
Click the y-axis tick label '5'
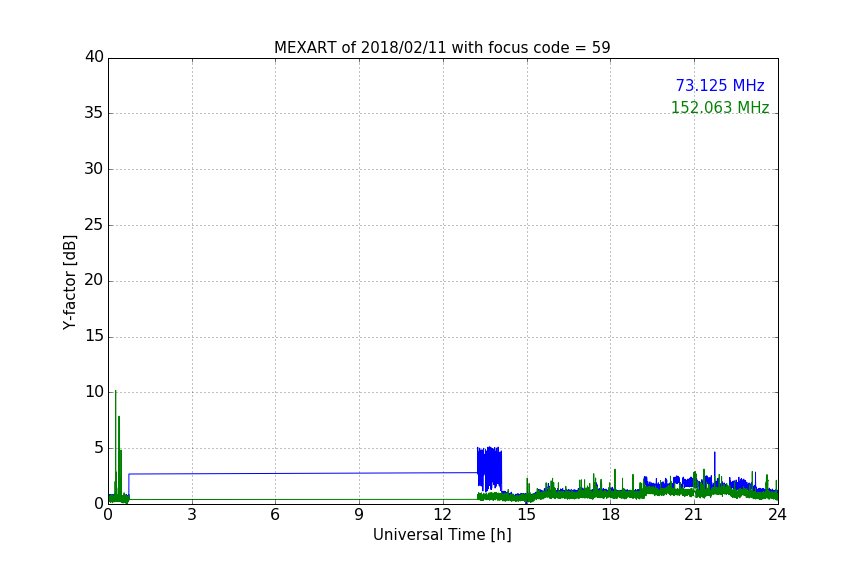point(99,448)
